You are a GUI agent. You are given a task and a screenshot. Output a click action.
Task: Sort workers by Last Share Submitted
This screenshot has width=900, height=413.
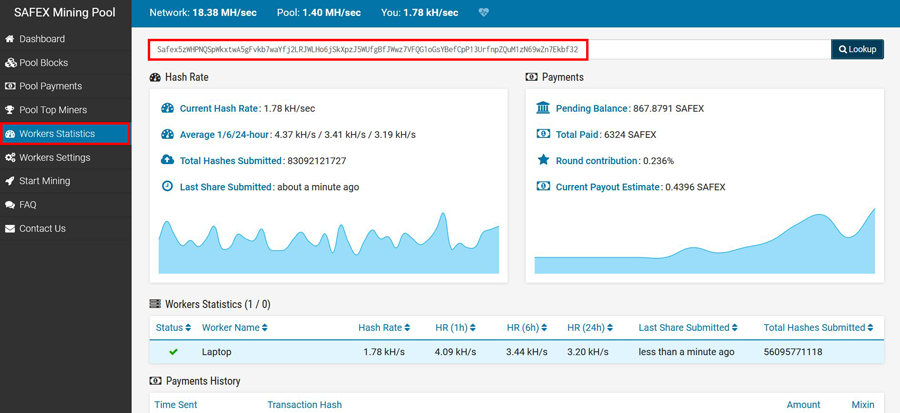(688, 328)
